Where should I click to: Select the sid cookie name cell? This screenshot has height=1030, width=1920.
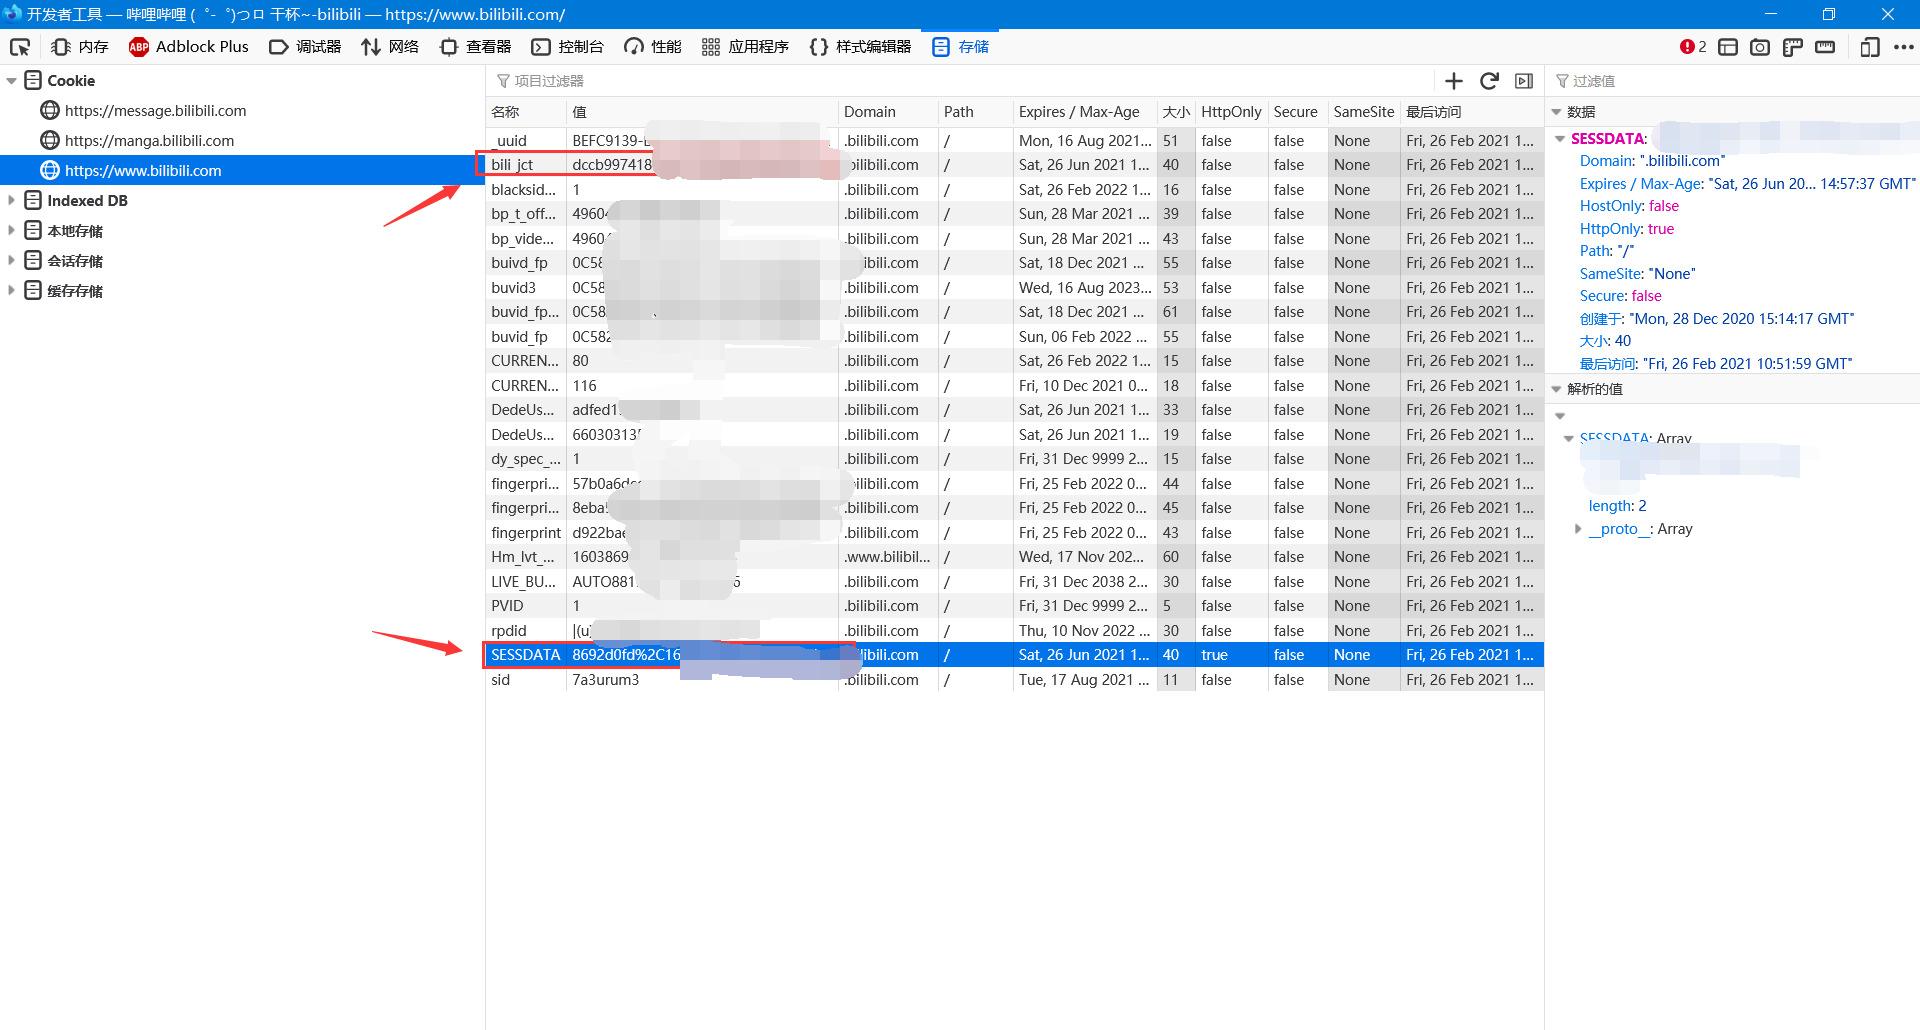(x=526, y=680)
